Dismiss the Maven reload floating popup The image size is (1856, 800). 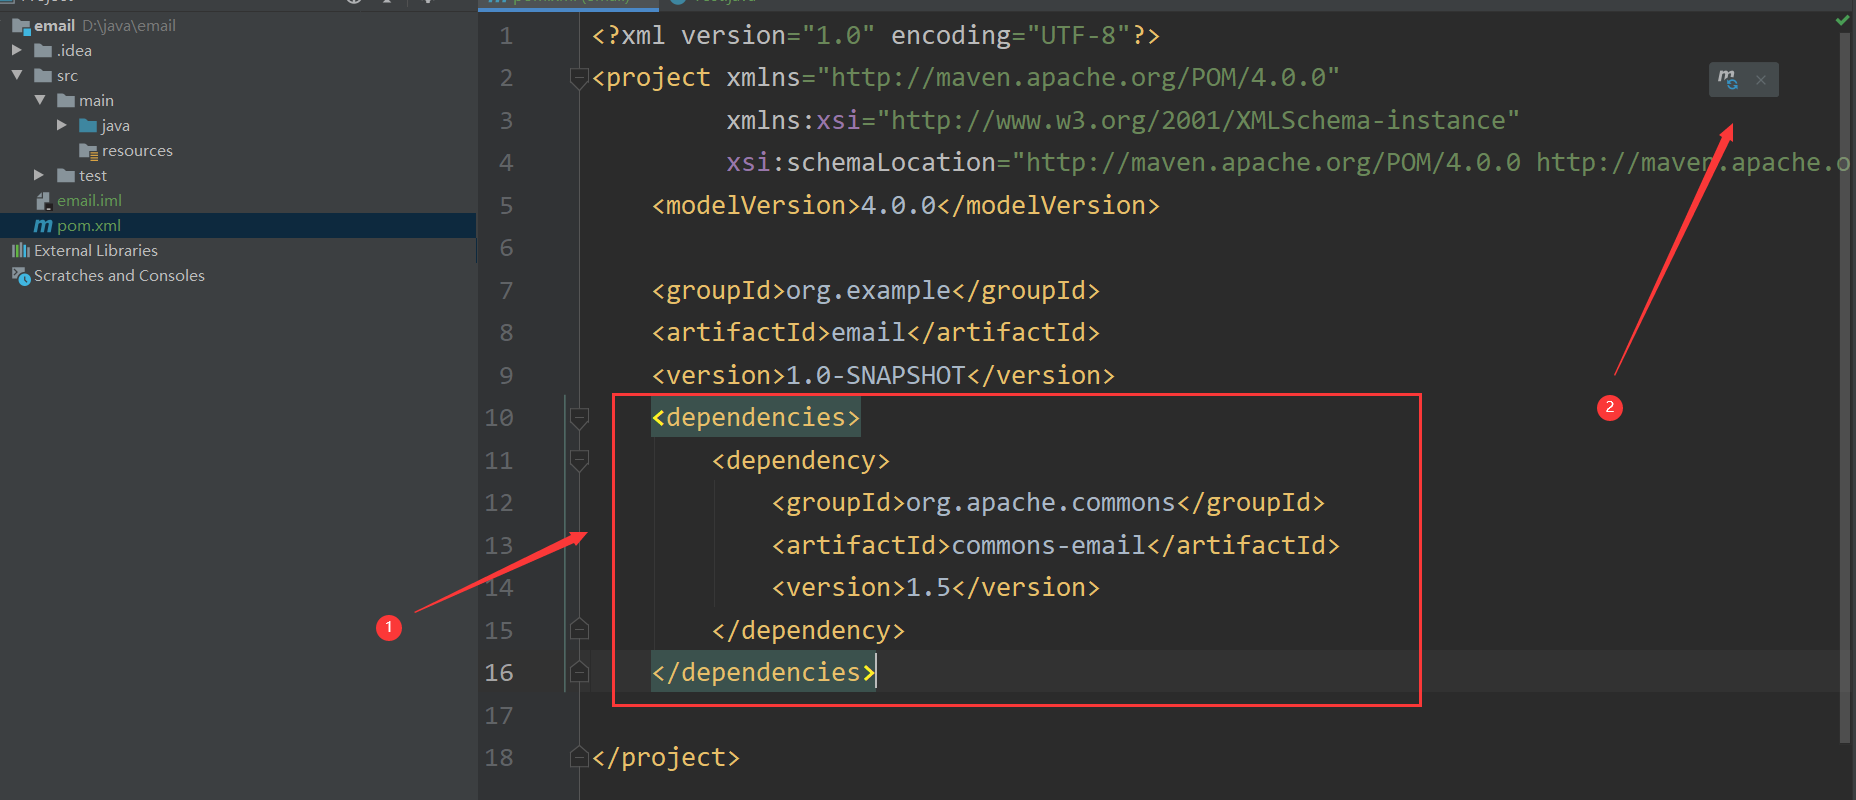pos(1761,80)
